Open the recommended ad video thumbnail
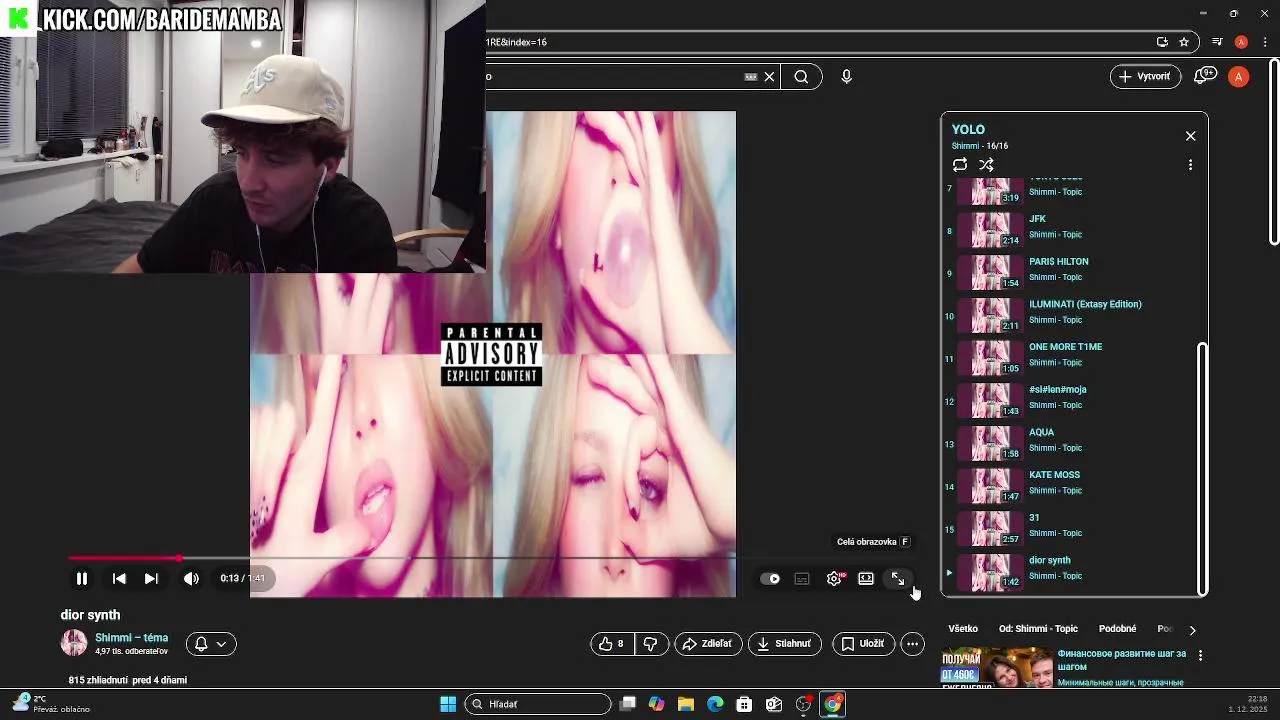The height and width of the screenshot is (720, 1280). click(x=997, y=668)
